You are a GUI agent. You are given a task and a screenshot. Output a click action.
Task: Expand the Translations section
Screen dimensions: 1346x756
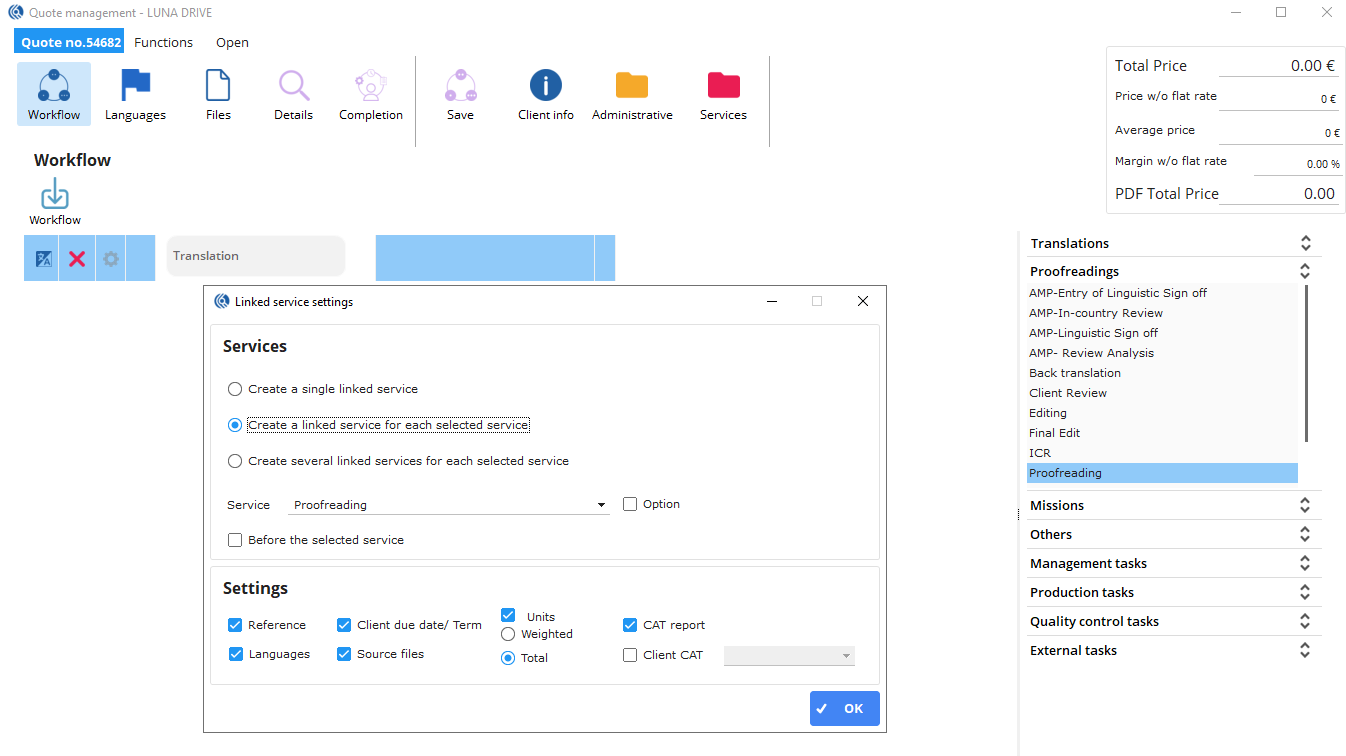point(1304,243)
